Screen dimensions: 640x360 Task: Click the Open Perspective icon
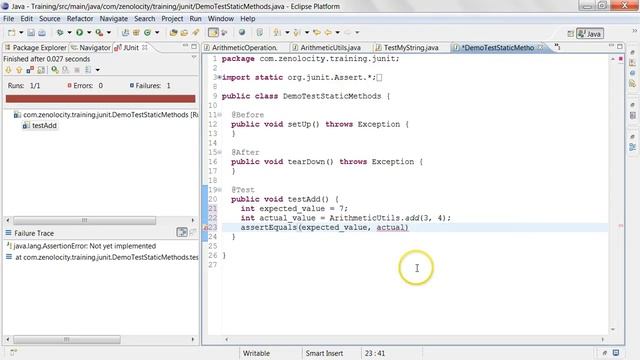point(571,33)
